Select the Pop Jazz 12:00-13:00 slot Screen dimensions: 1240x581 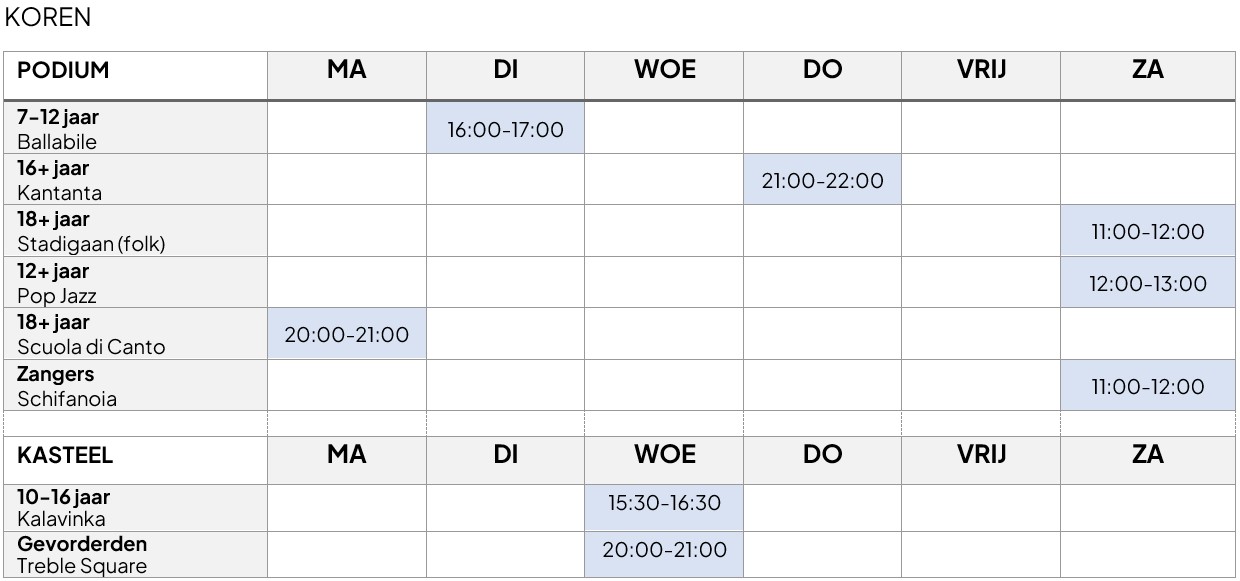pyautogui.click(x=1147, y=283)
